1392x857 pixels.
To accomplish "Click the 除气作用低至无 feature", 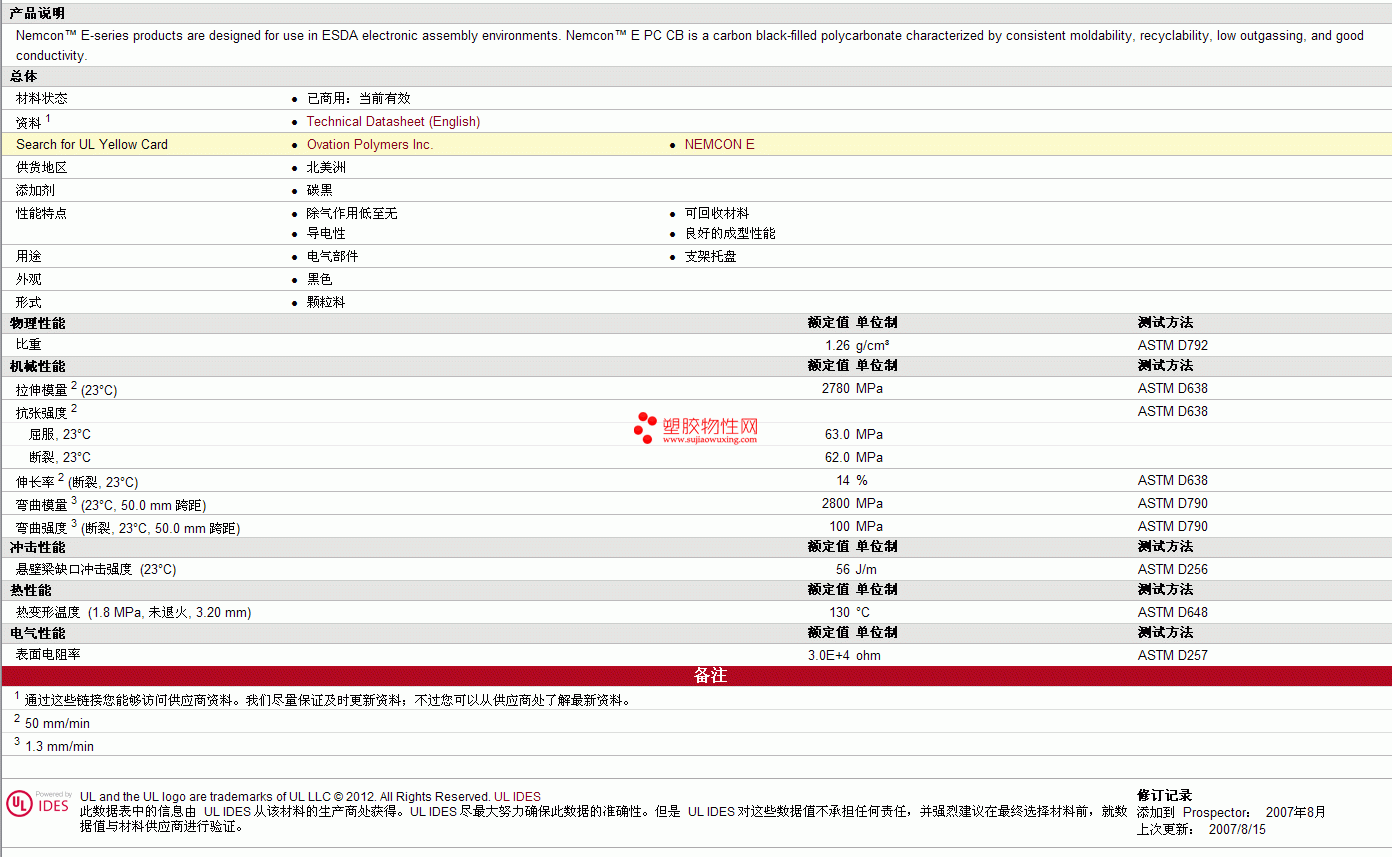I will click(352, 213).
